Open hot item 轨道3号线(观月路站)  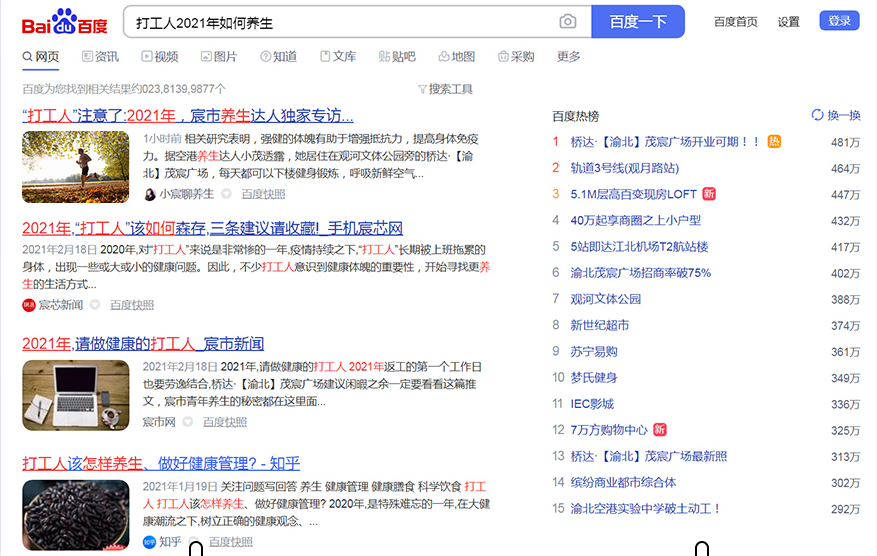click(625, 168)
